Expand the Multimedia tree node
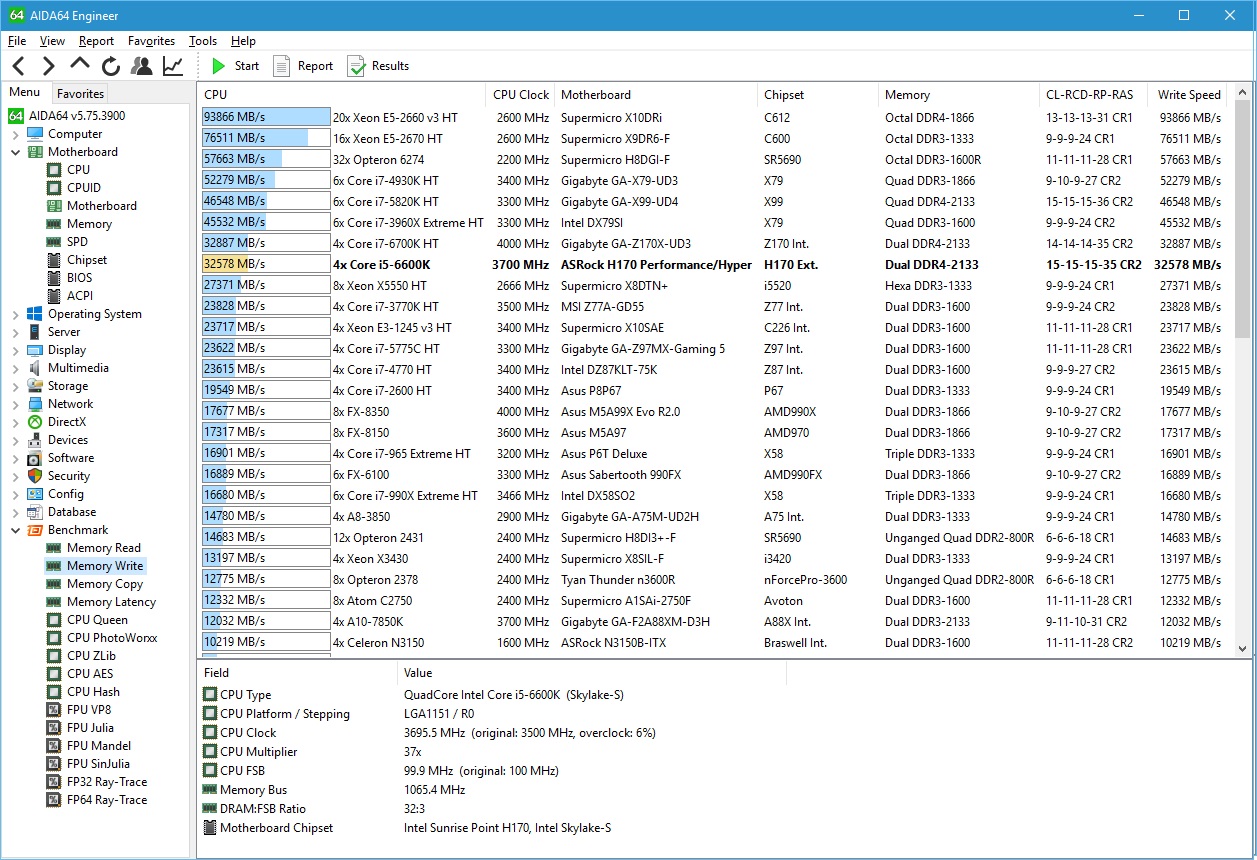 tap(15, 368)
